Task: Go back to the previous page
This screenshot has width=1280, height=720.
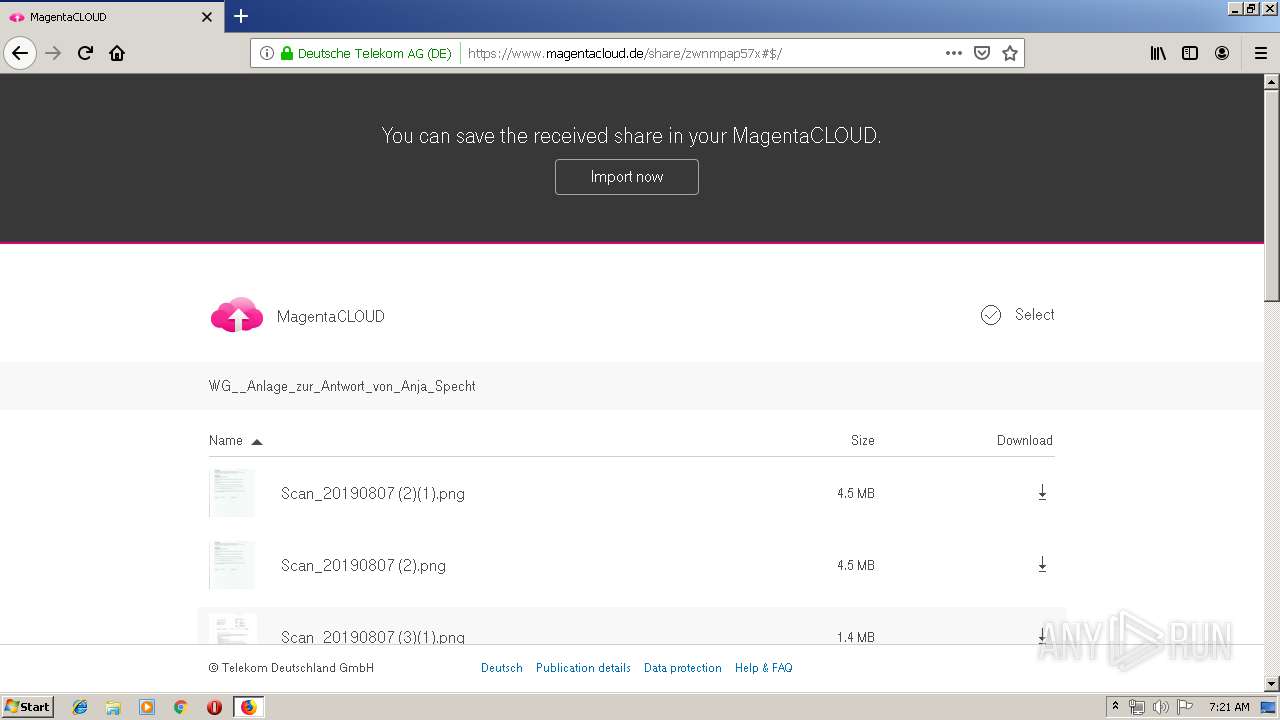Action: point(20,53)
